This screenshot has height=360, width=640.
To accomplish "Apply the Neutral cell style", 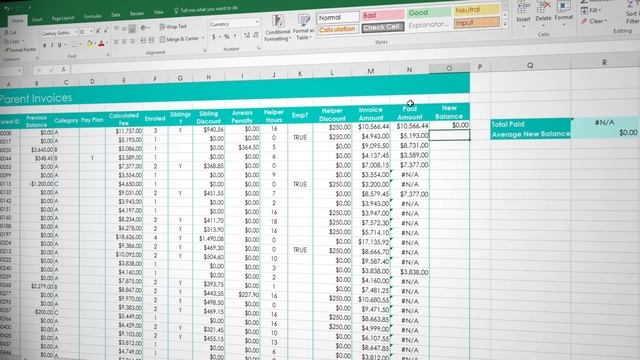I will [x=476, y=9].
